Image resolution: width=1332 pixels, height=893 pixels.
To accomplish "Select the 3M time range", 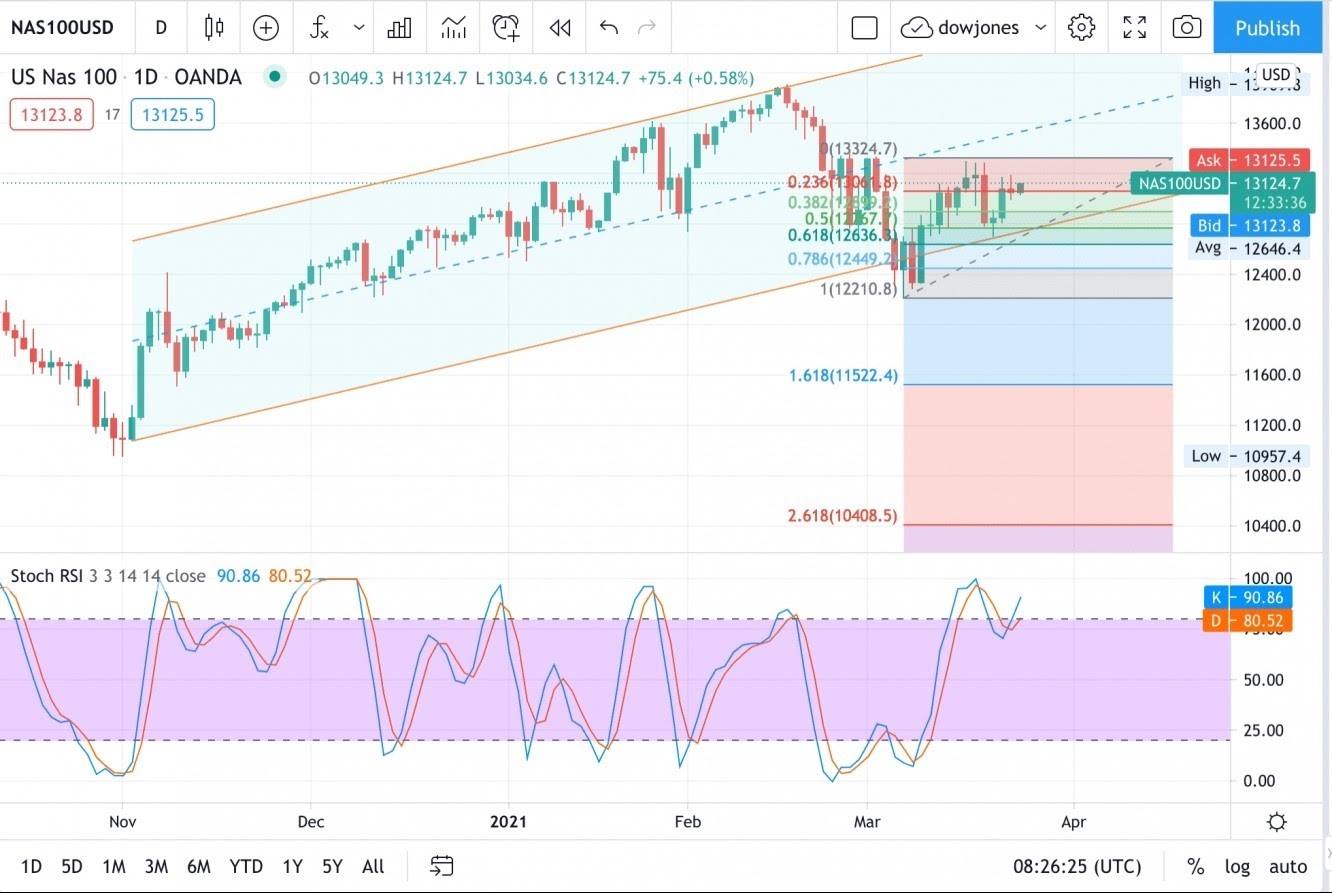I will tap(155, 866).
